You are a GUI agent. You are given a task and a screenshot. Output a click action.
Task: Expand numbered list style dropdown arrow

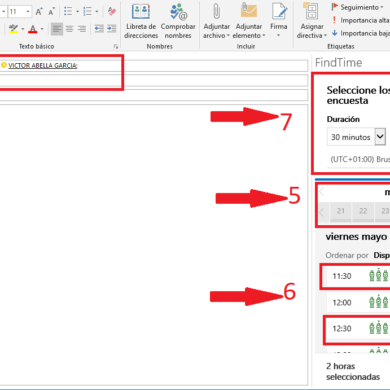pos(97,12)
